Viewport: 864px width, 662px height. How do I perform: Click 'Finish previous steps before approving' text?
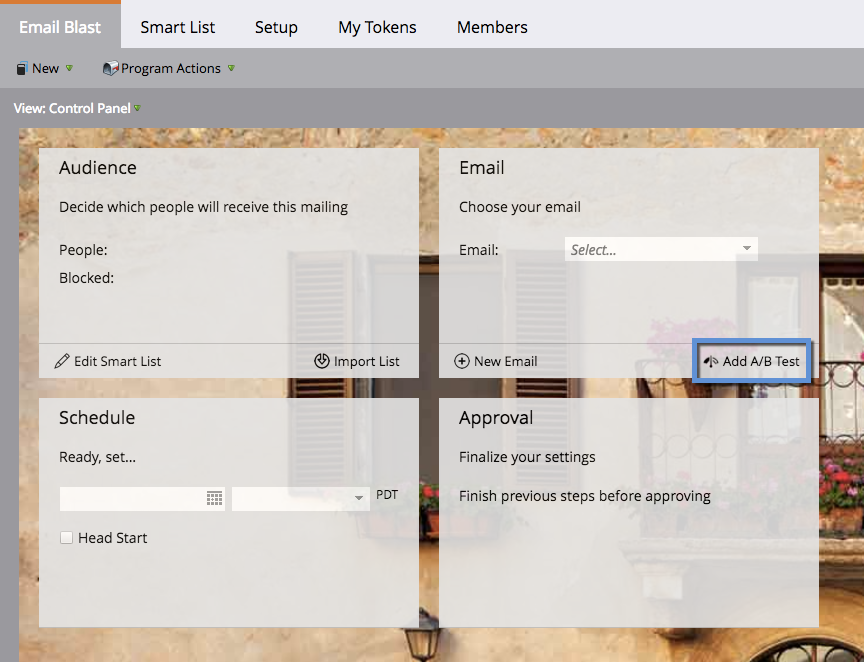tap(585, 496)
